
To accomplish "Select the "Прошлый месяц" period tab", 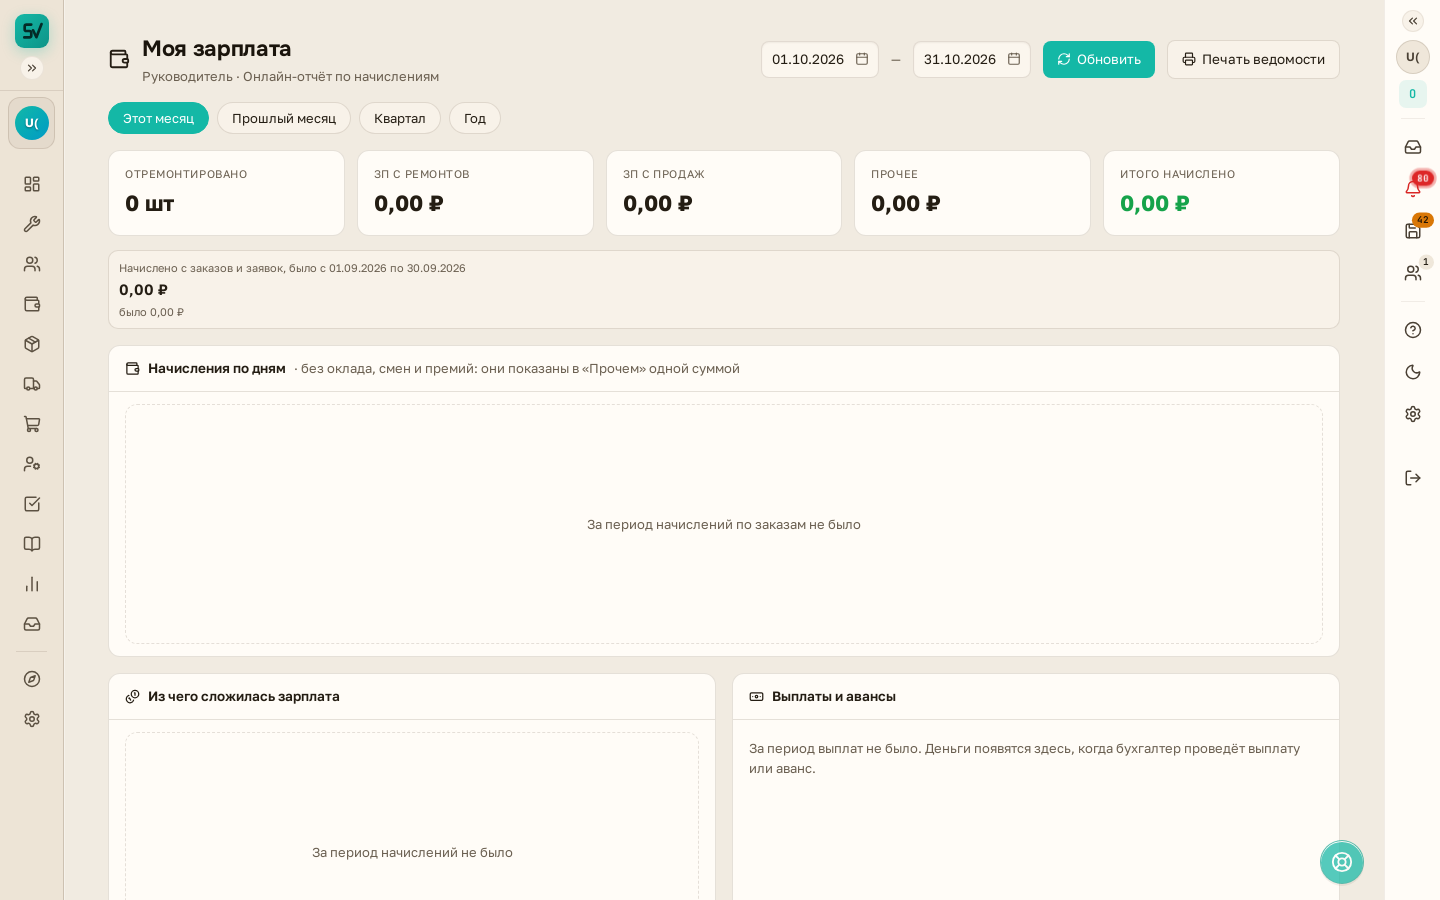I will point(284,118).
